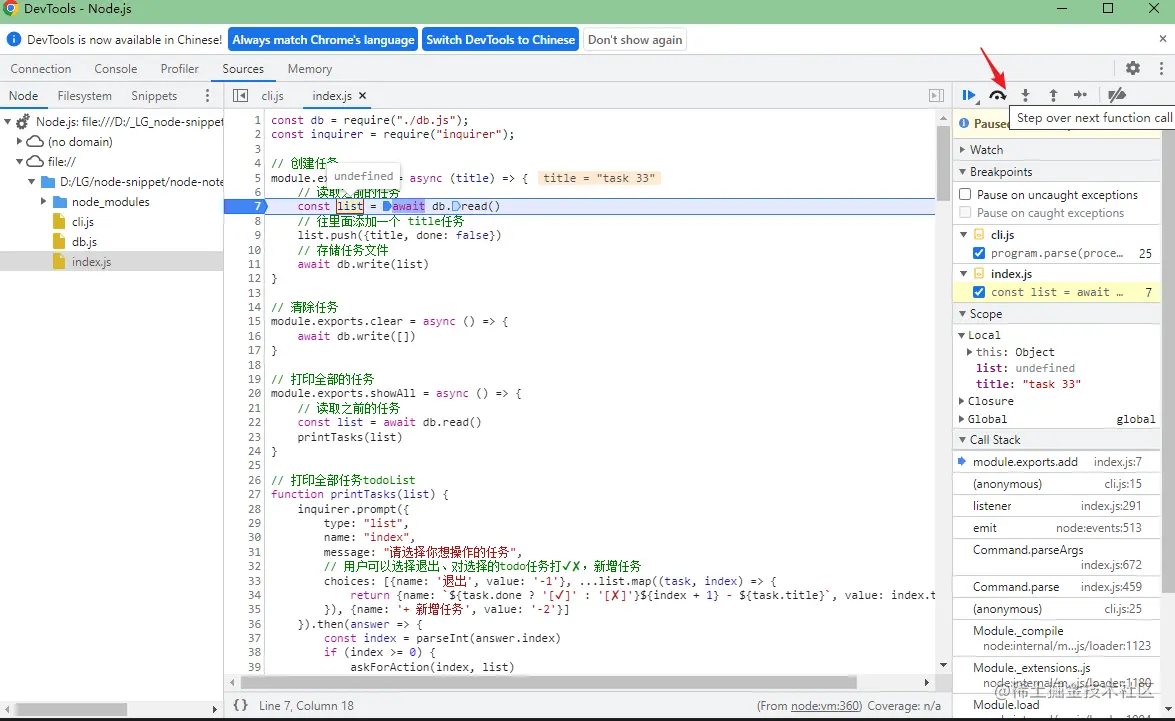Open the Memory tab

[x=309, y=68]
